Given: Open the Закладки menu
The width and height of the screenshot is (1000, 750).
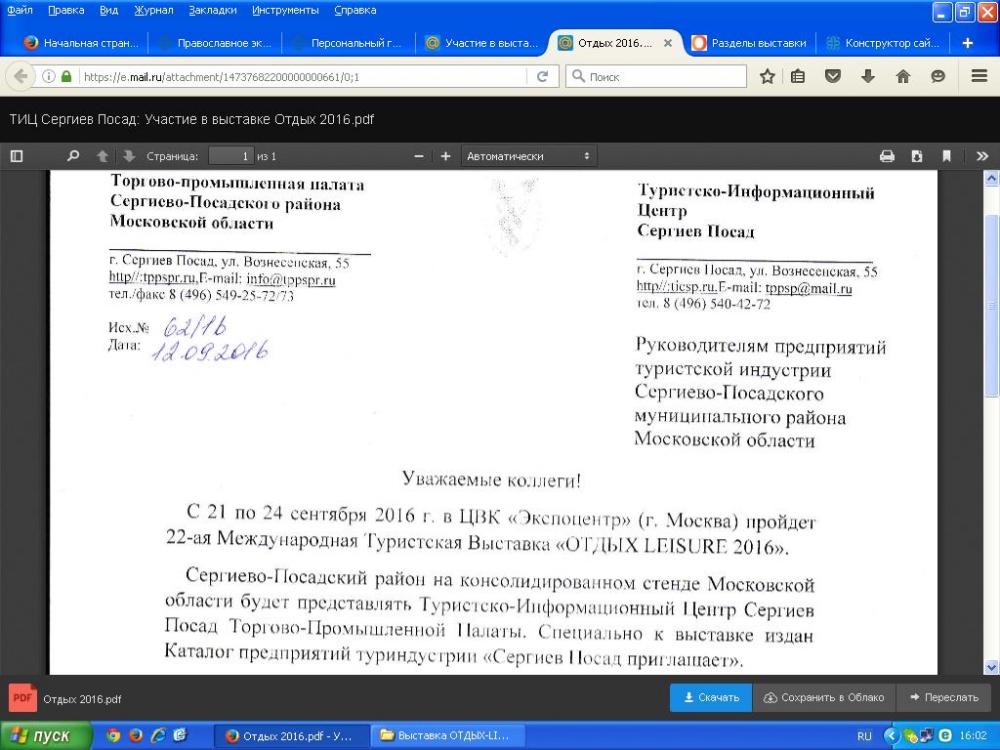Looking at the screenshot, I should click(212, 10).
